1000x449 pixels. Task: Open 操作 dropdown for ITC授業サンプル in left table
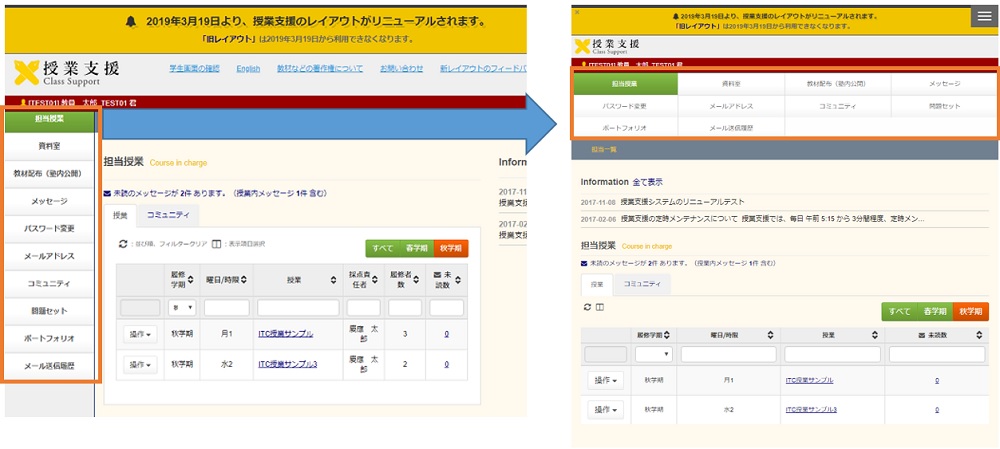(x=140, y=335)
